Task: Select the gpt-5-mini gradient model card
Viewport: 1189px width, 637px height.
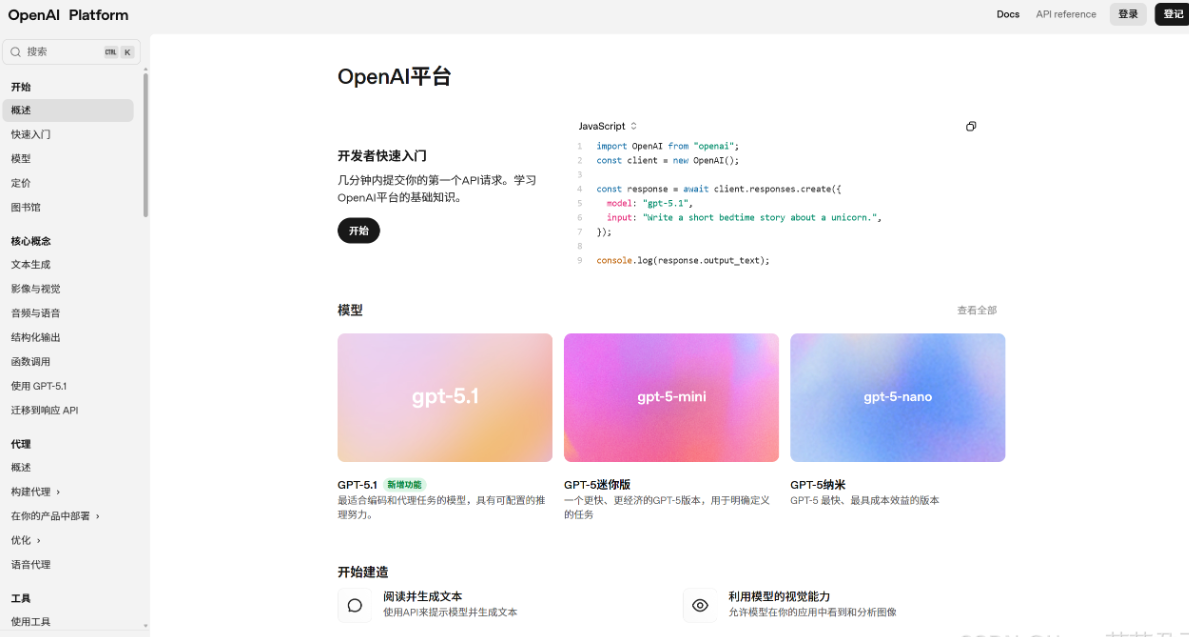Action: pos(671,397)
